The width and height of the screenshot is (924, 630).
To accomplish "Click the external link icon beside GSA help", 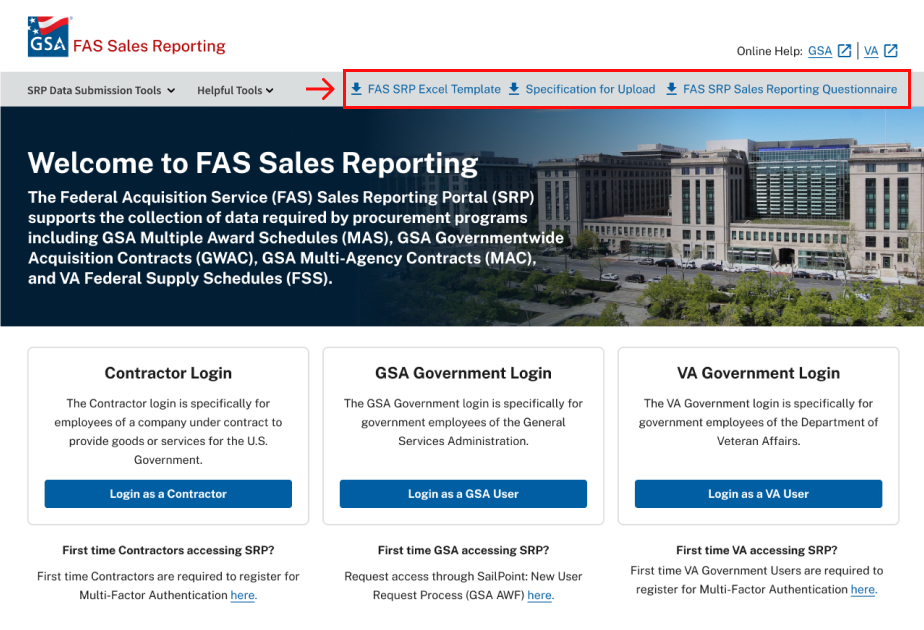I will pos(844,51).
